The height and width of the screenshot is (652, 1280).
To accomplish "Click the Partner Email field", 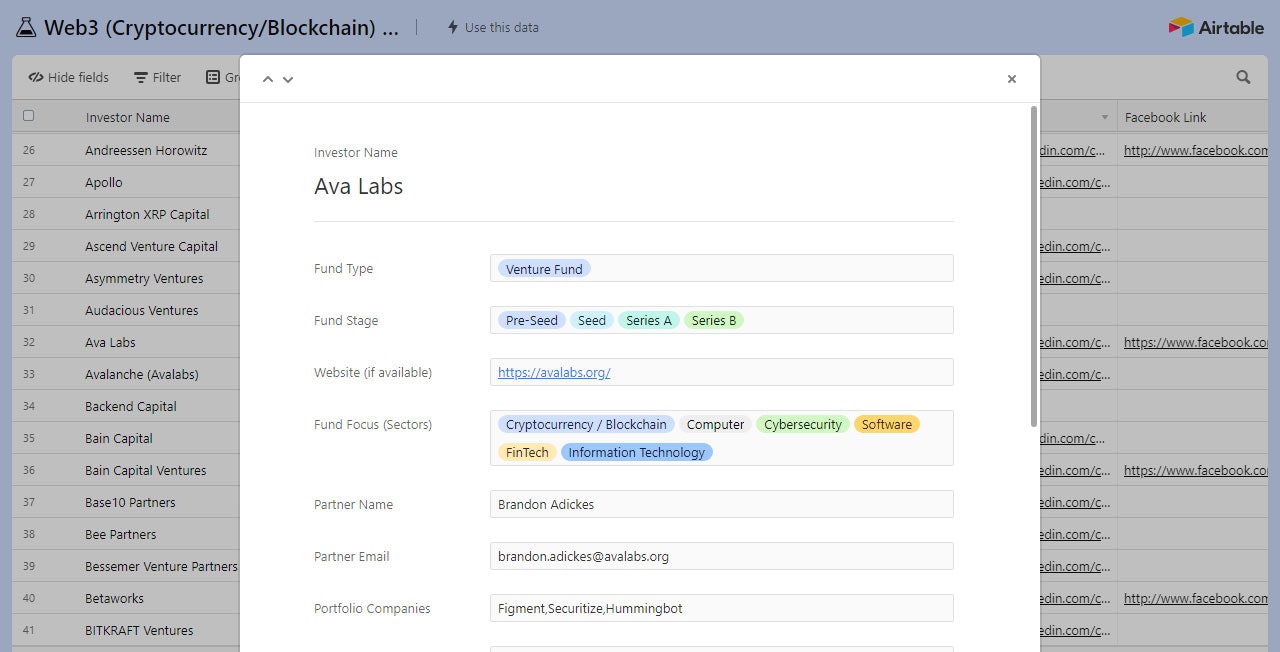I will pyautogui.click(x=721, y=556).
